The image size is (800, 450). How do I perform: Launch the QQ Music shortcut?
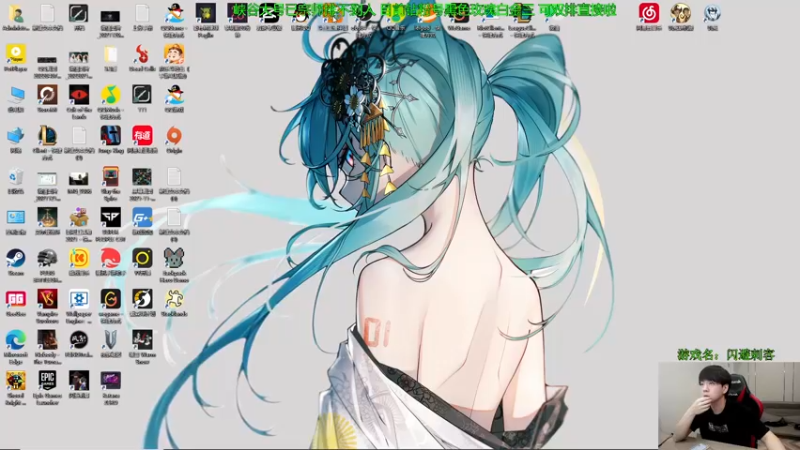pyautogui.click(x=111, y=95)
